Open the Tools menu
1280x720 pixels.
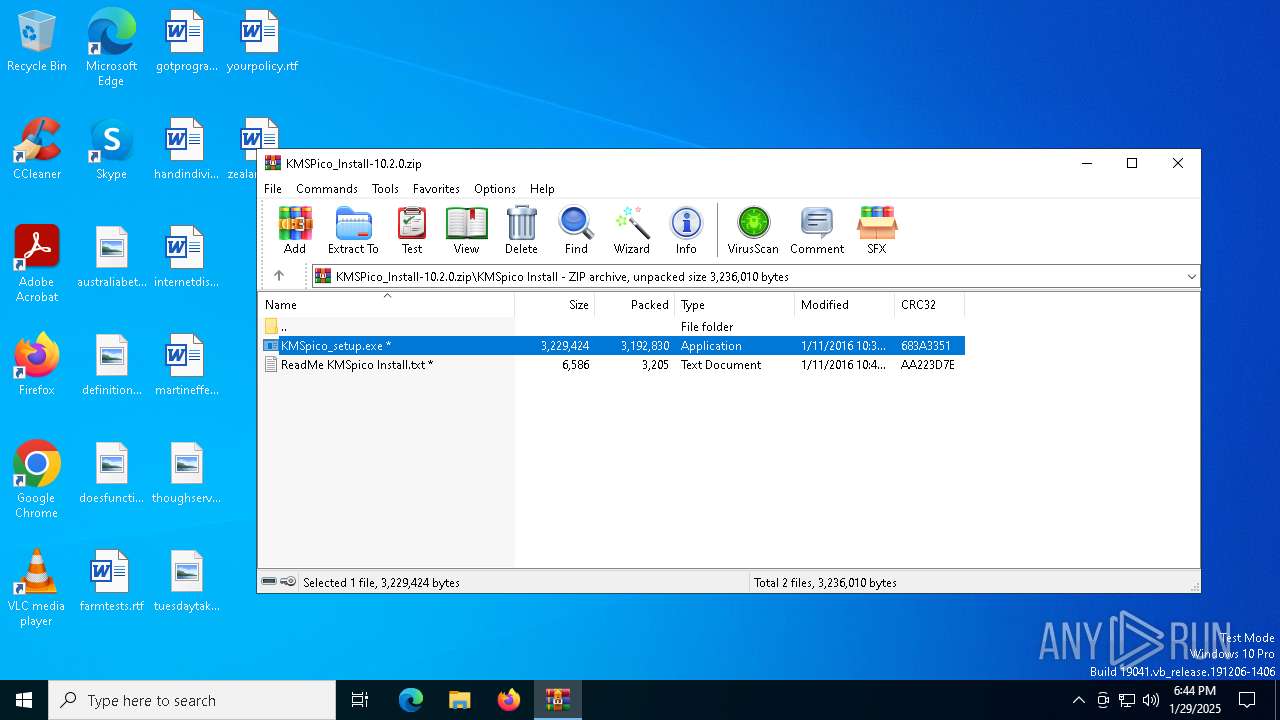(385, 189)
